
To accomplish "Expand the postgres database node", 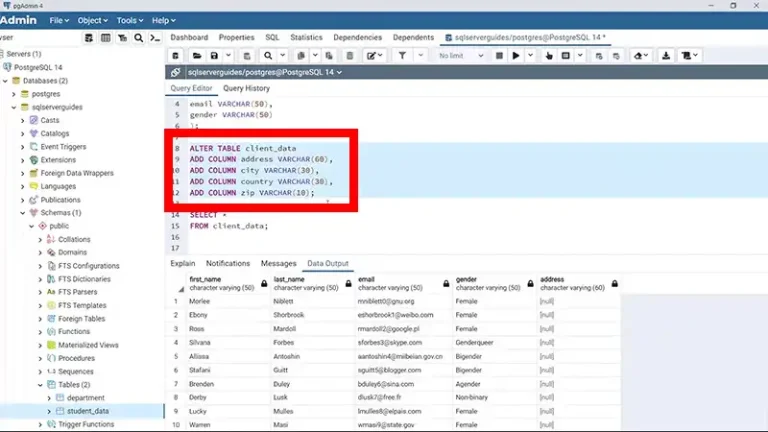I will coord(14,94).
